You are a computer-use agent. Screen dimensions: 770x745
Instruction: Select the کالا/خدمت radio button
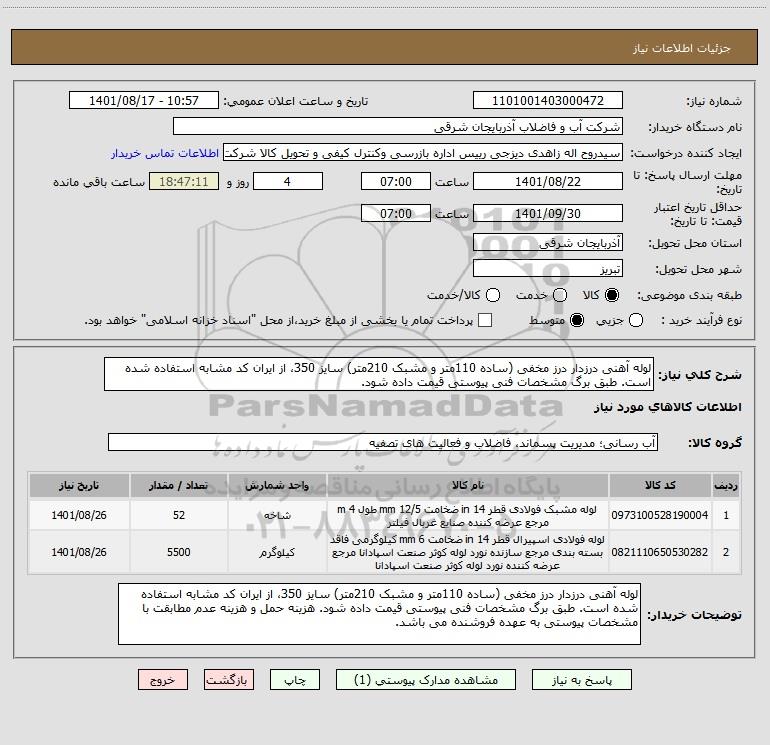(x=493, y=295)
